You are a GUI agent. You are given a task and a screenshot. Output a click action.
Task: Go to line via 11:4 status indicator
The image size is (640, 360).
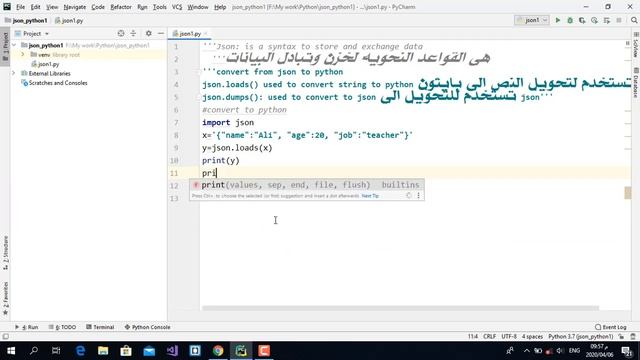(473, 337)
